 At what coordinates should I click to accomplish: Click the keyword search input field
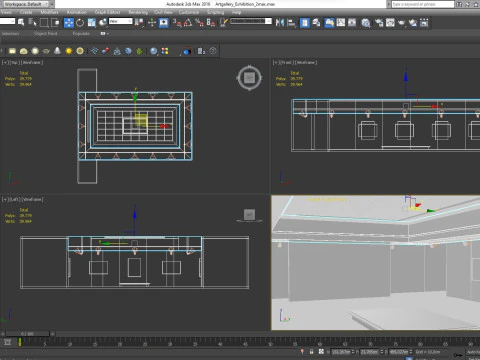423,4
